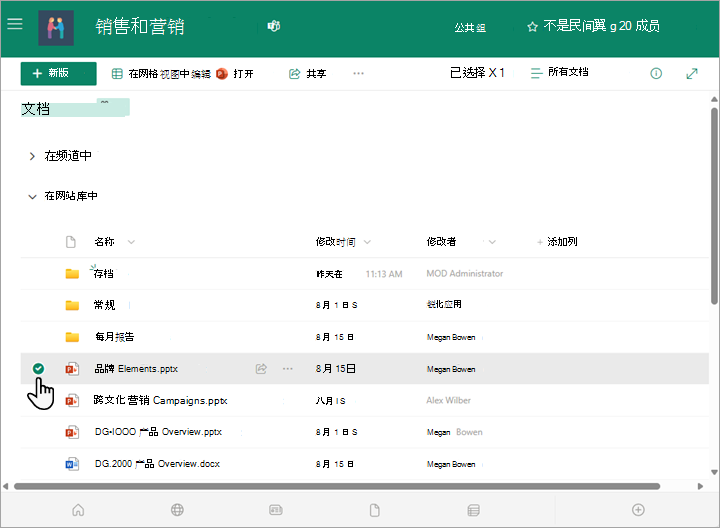The height and width of the screenshot is (528, 720).
Task: Collapse the 在网站库中 section
Action: (32, 197)
